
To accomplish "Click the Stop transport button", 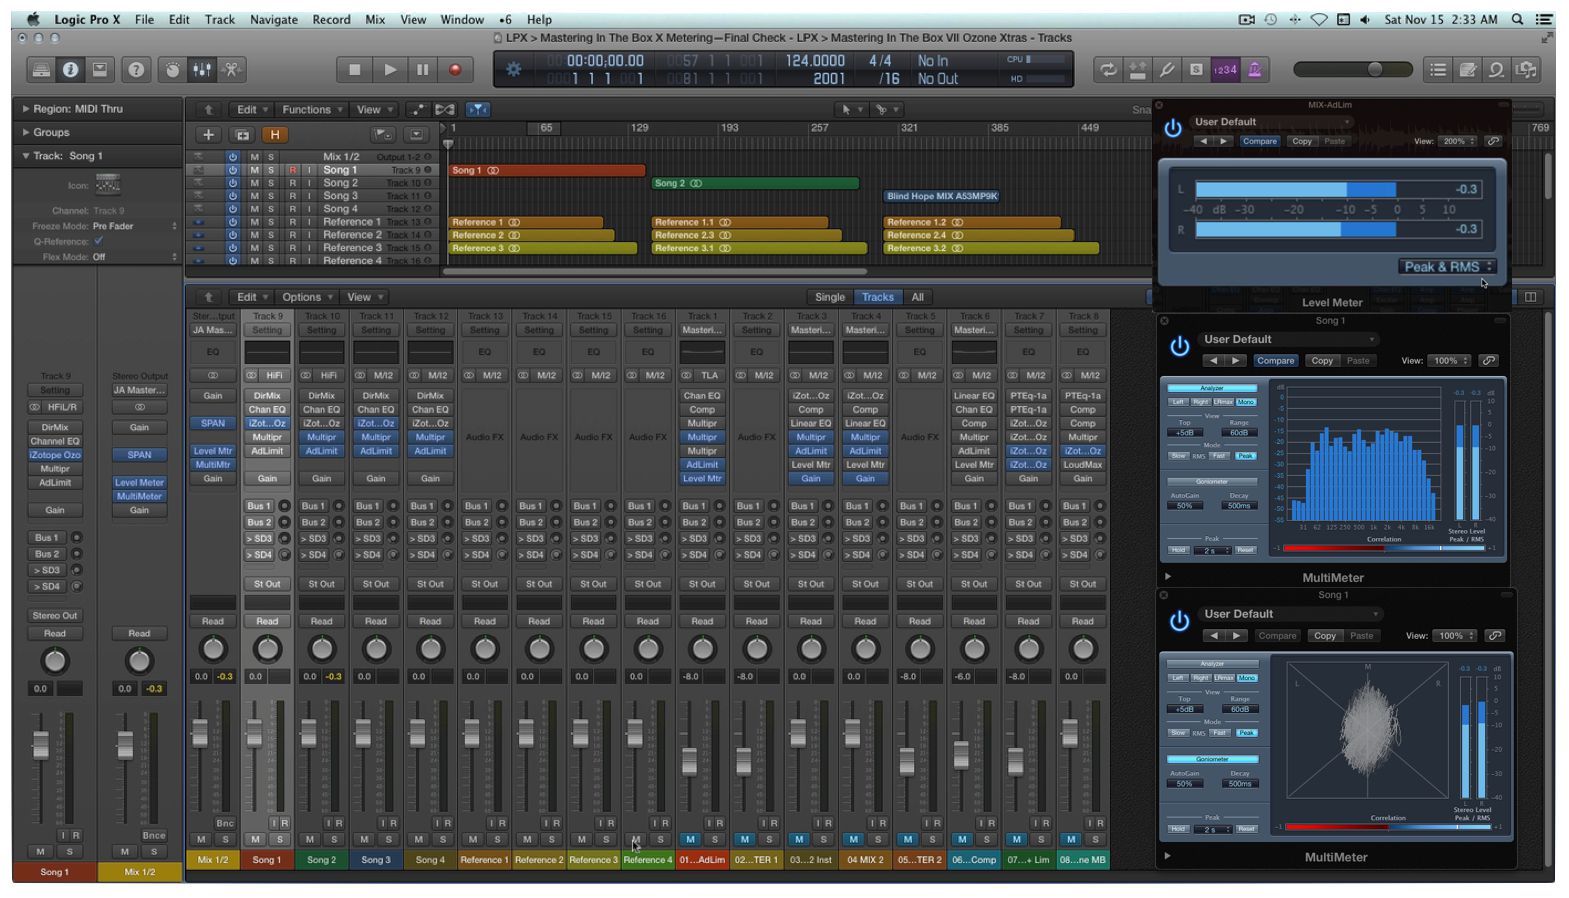I will pyautogui.click(x=354, y=70).
